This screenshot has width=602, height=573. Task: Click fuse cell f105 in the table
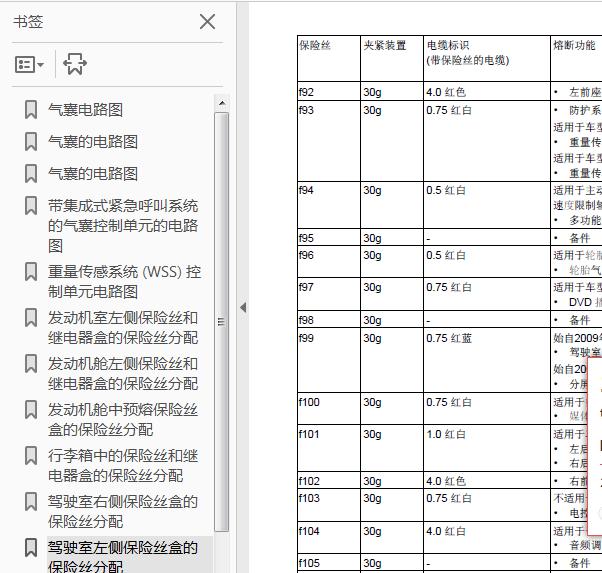[x=329, y=563]
